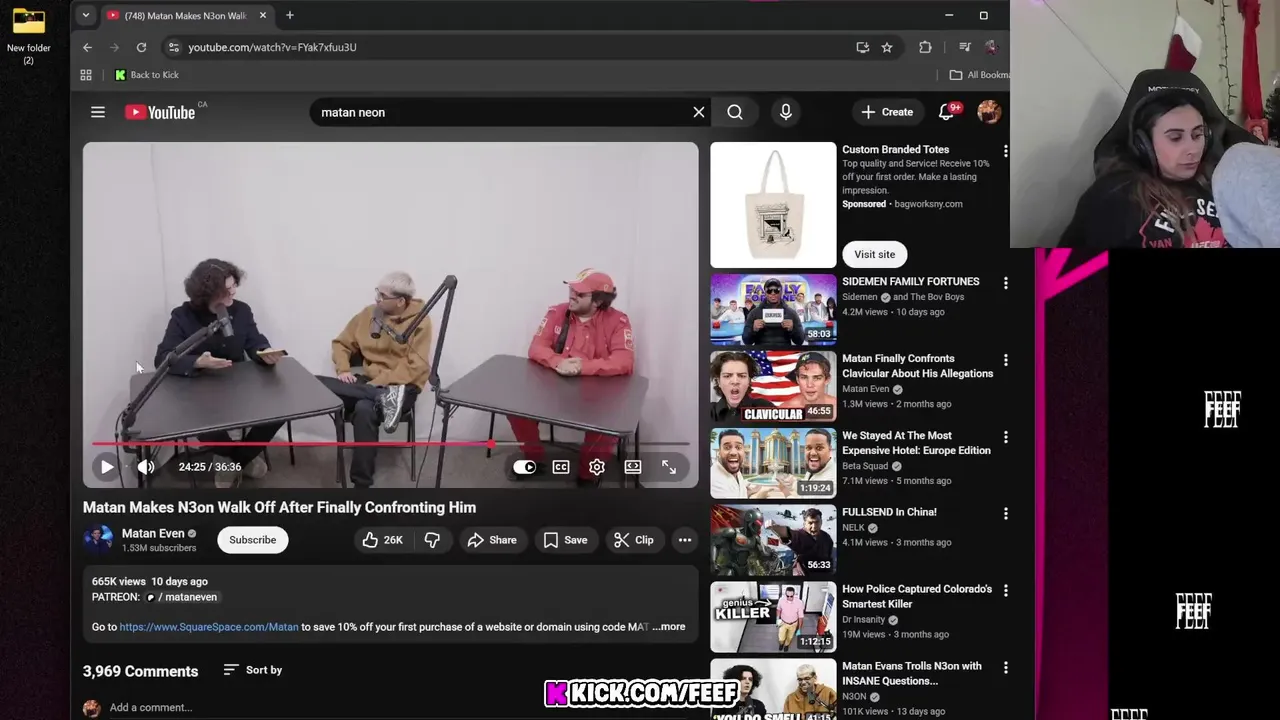Open the Matan Even channel name link
The height and width of the screenshot is (720, 1280).
coord(153,533)
